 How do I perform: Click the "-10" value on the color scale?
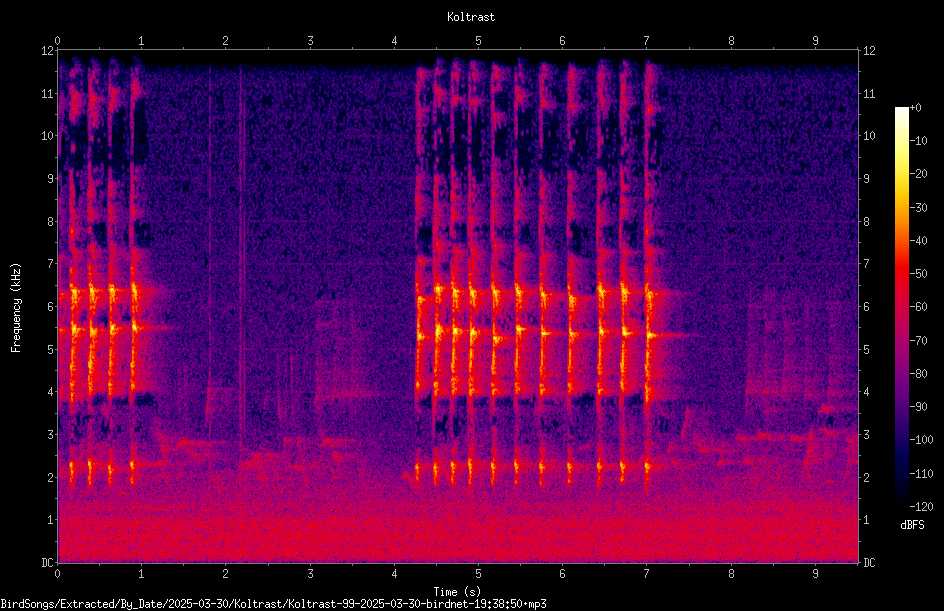click(919, 141)
